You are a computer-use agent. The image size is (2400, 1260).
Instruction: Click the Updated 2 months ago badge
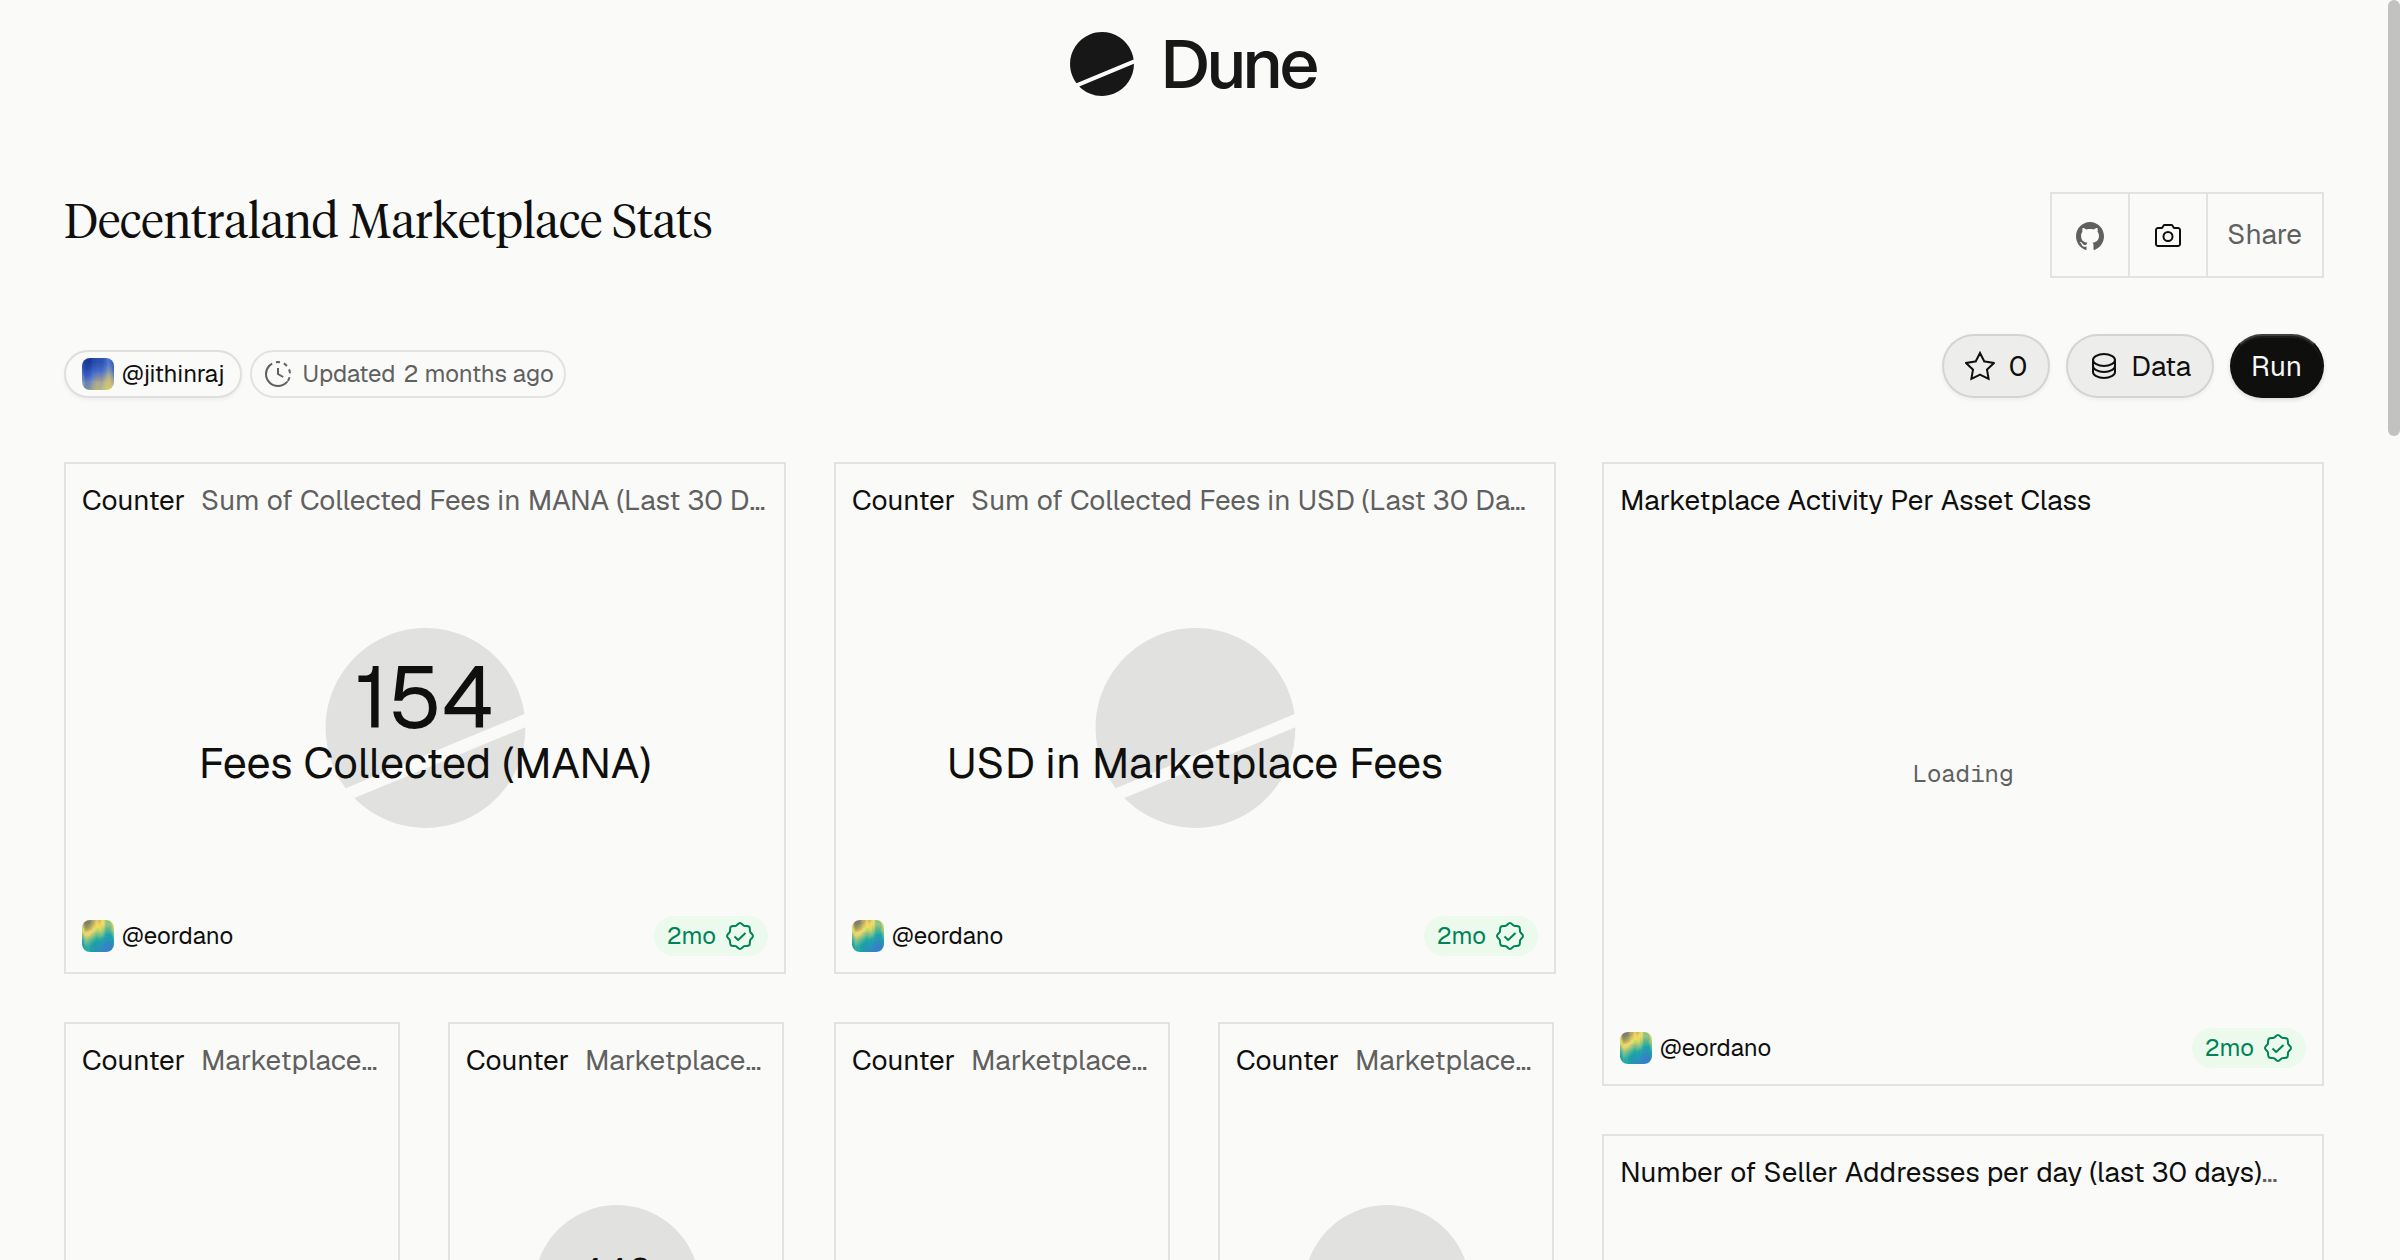[x=408, y=374]
